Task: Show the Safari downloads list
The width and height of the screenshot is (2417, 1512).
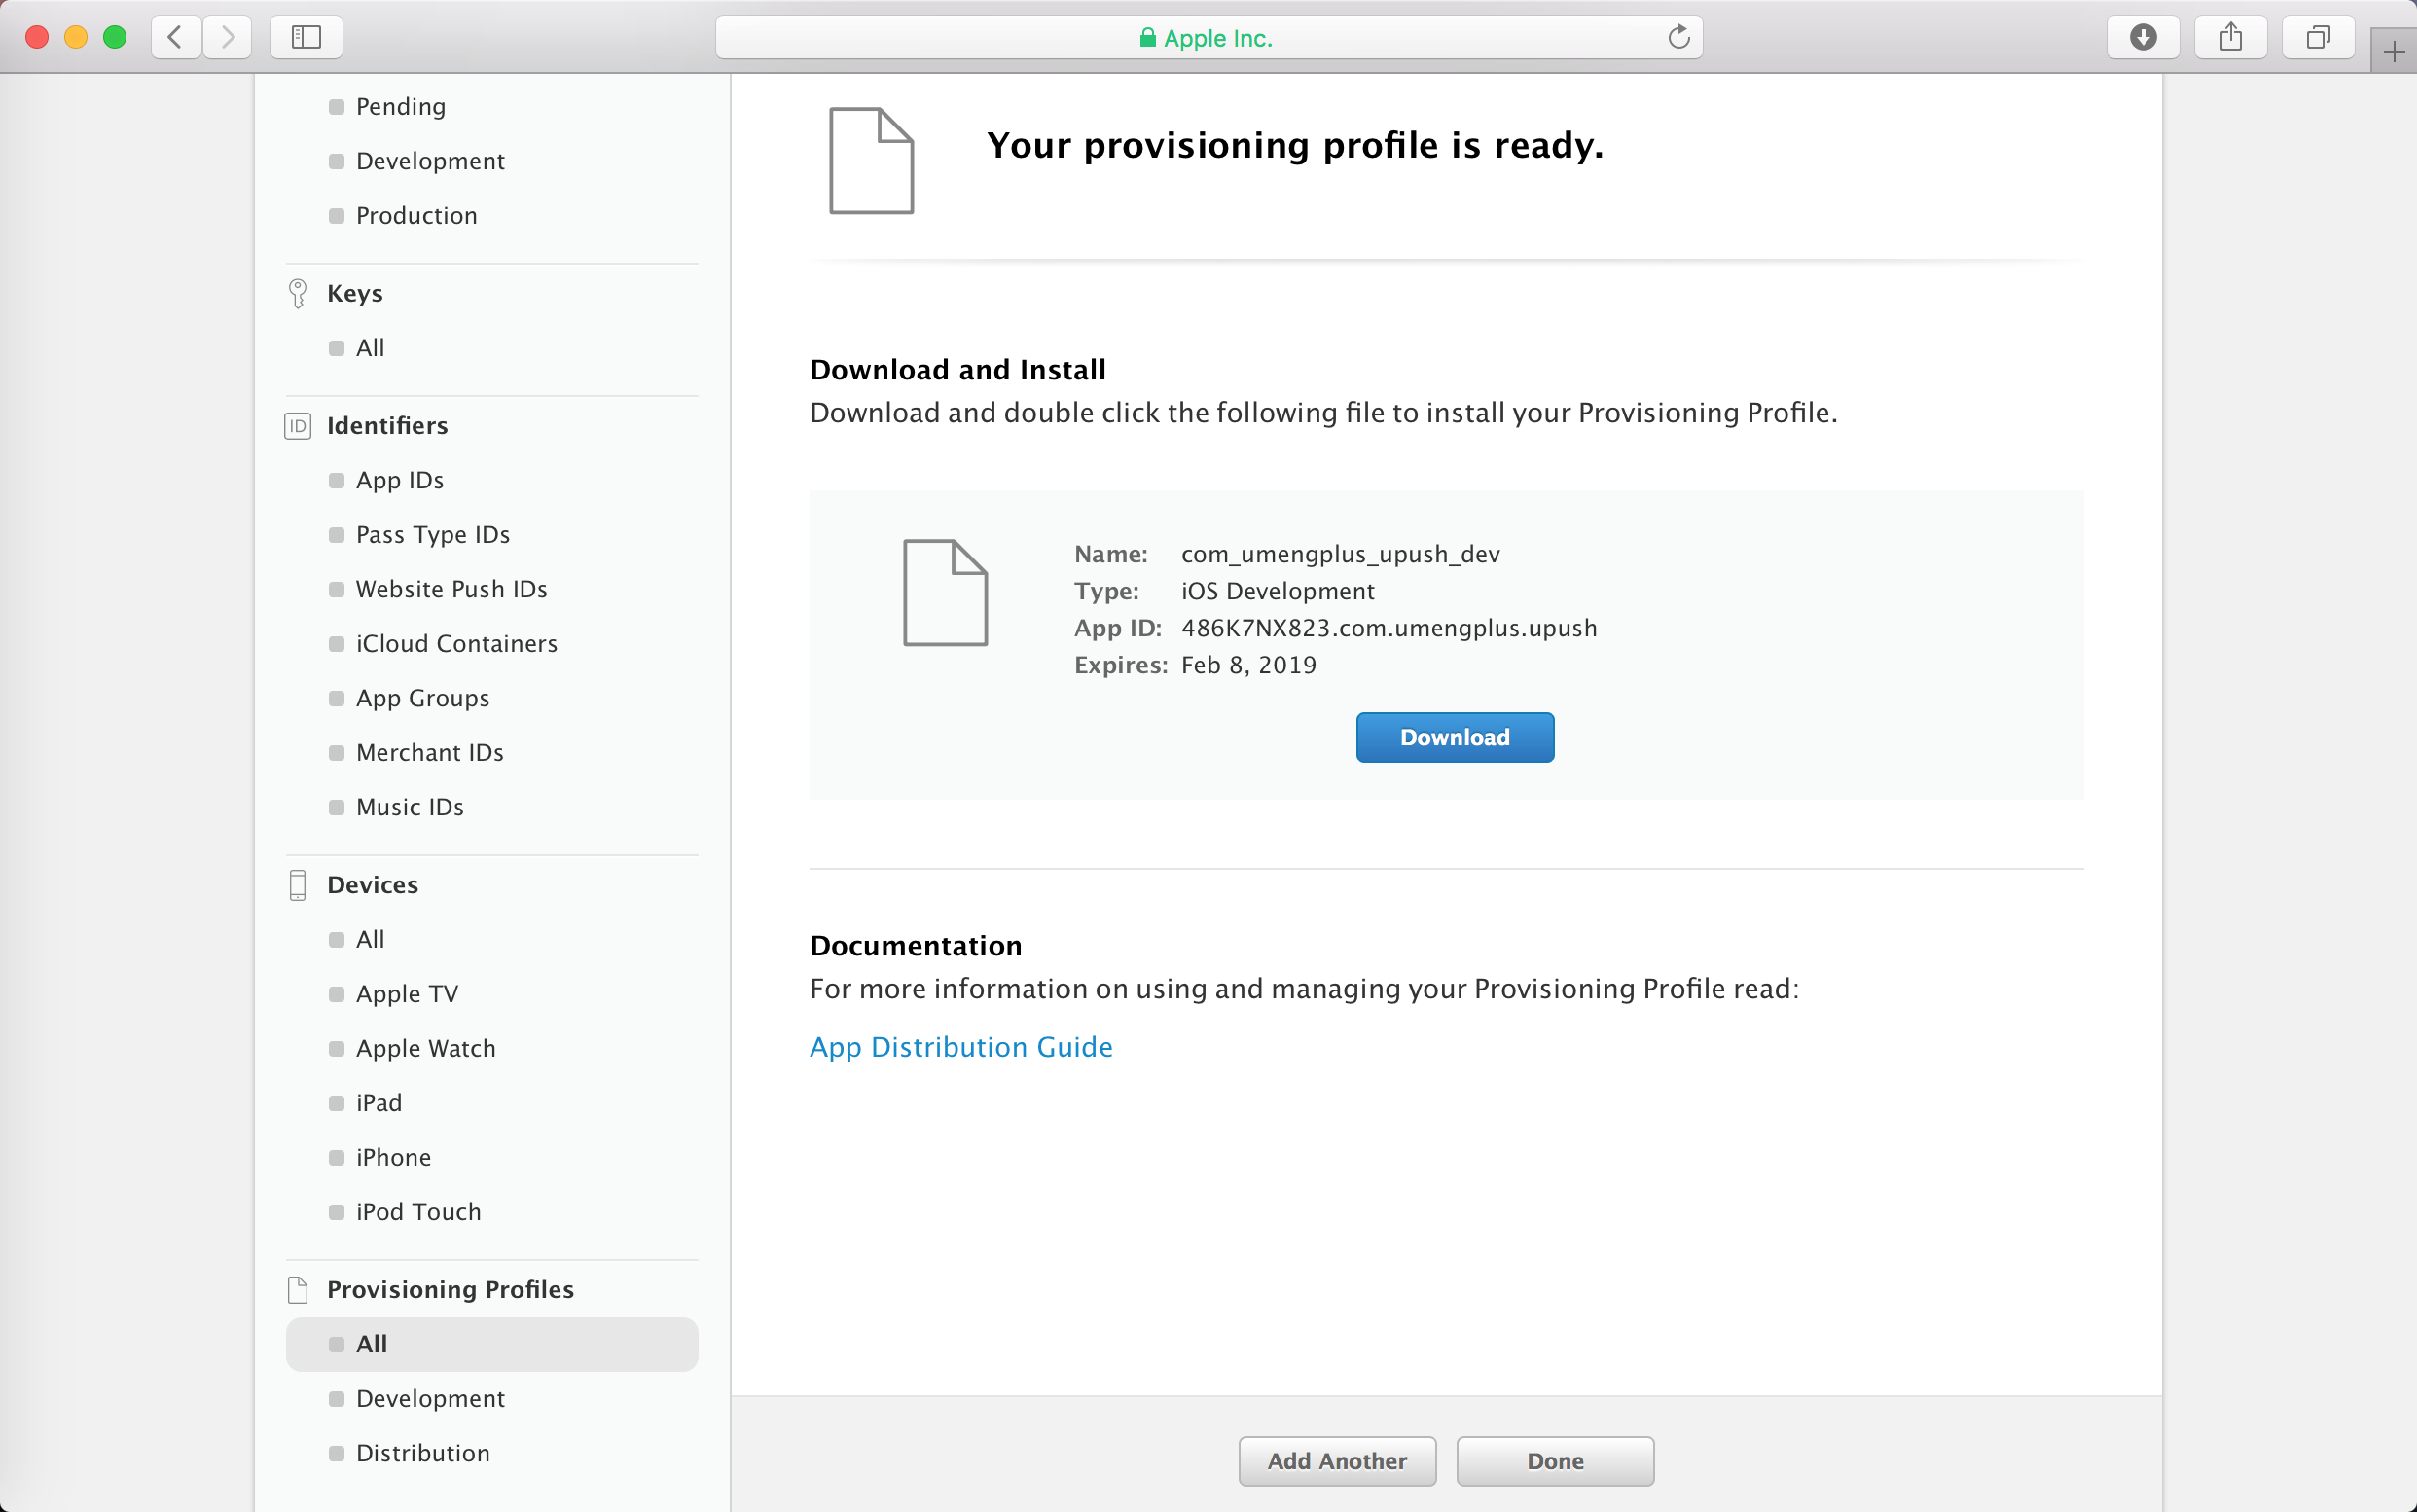Action: 2143,38
